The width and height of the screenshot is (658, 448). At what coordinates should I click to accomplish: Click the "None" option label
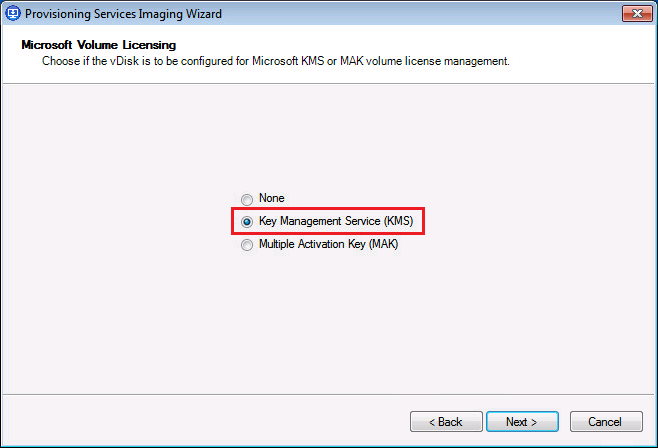click(x=271, y=199)
